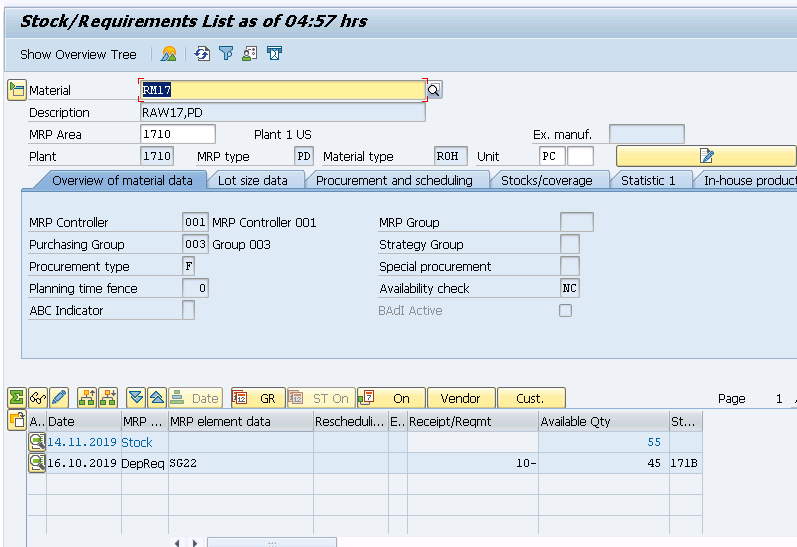Click the glasses display icon above the list
This screenshot has width=797, height=547.
pyautogui.click(x=38, y=398)
